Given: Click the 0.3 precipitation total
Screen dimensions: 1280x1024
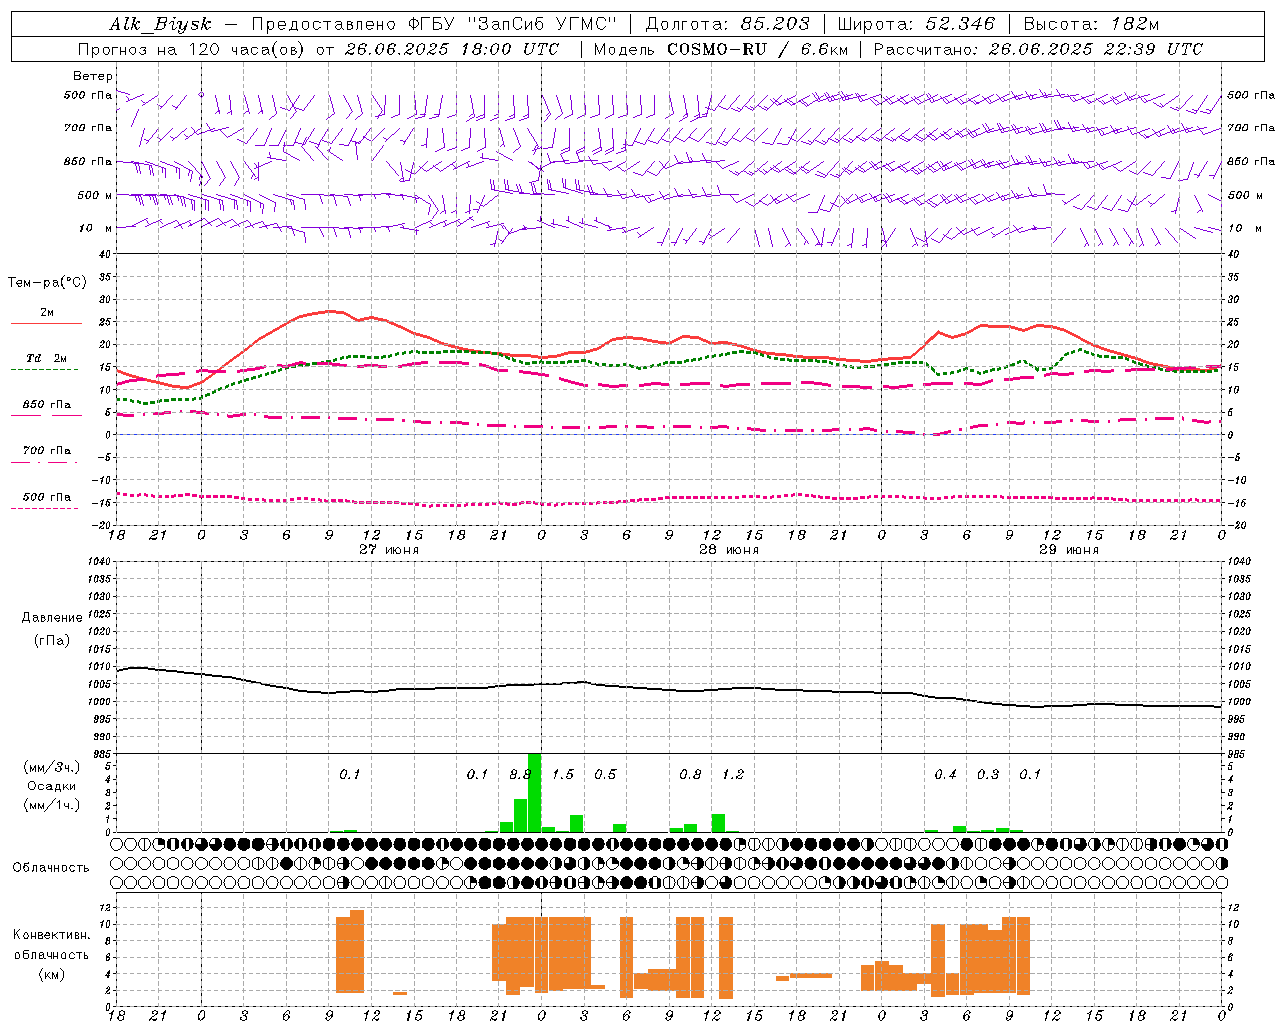Looking at the screenshot, I should pyautogui.click(x=988, y=775).
